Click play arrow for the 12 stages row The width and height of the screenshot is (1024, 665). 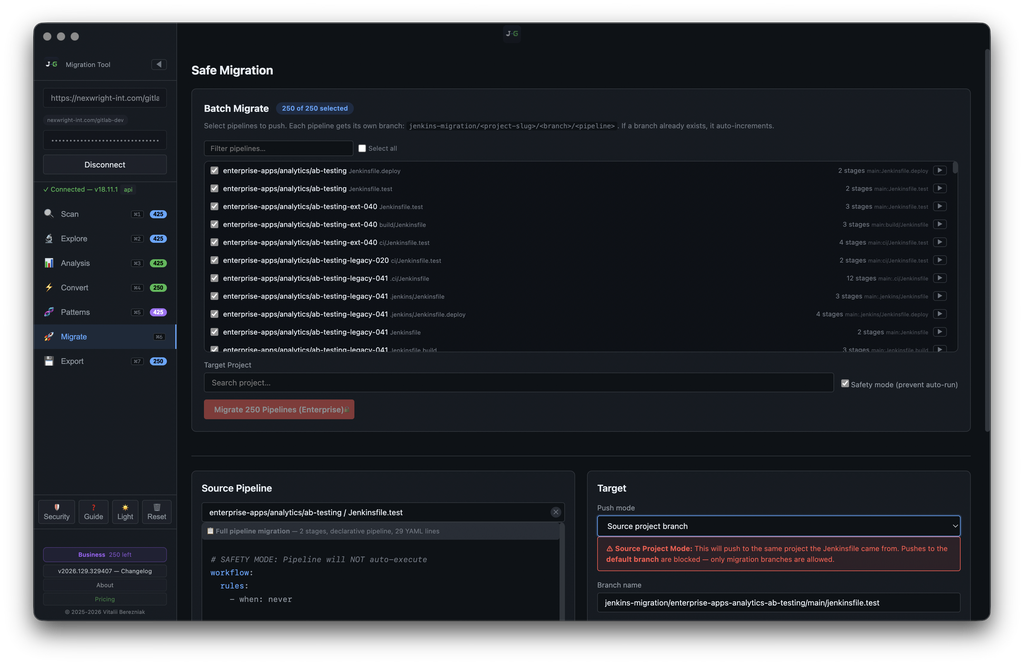[x=940, y=278]
